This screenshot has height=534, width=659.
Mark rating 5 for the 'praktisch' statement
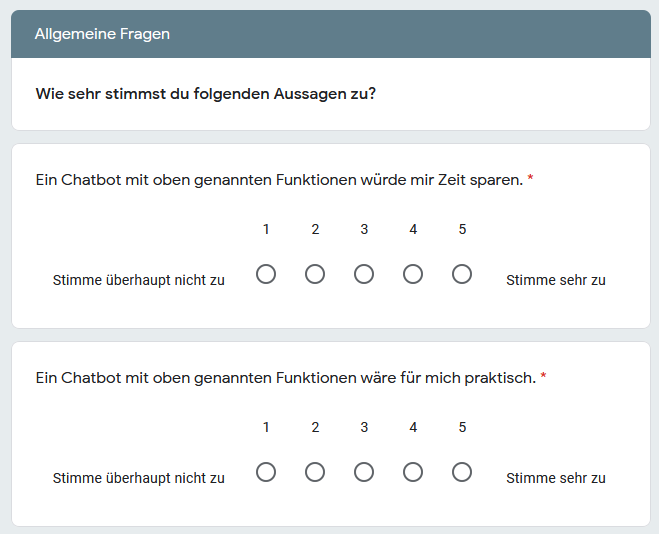pyautogui.click(x=462, y=472)
